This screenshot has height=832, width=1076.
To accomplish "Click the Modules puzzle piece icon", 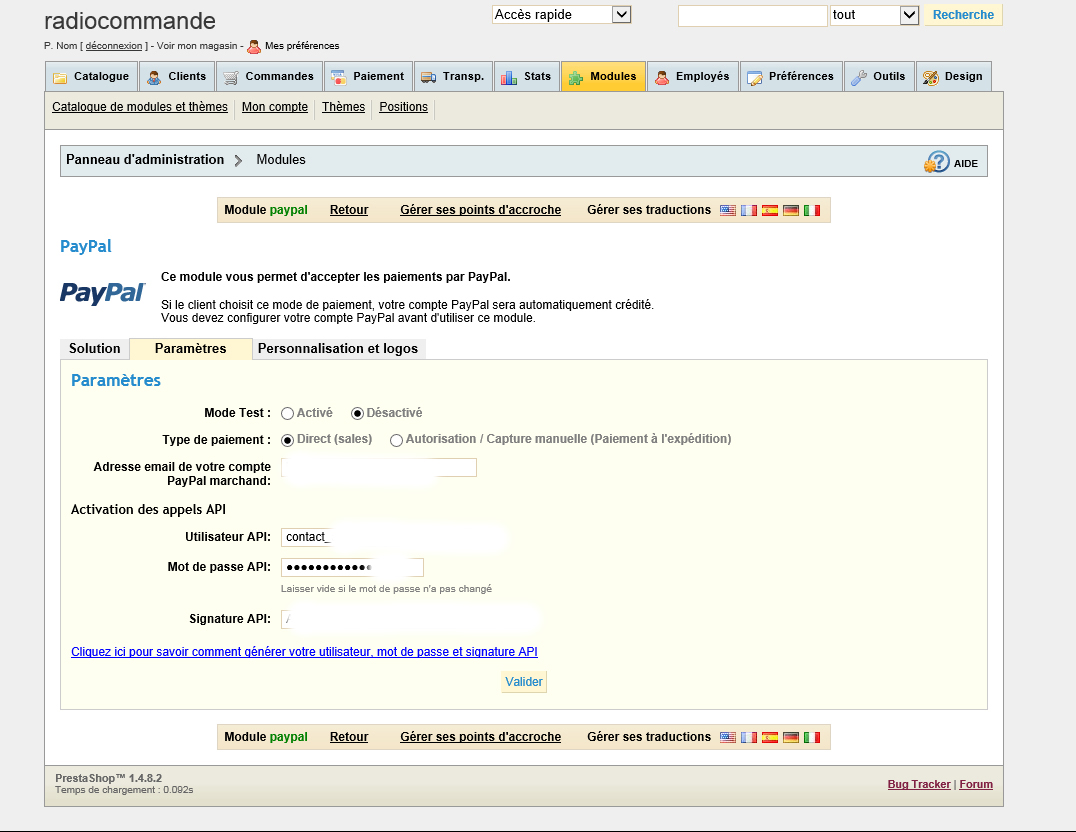I will pyautogui.click(x=576, y=78).
